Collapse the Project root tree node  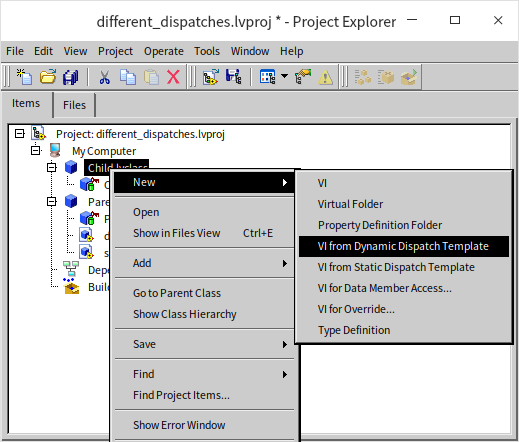coord(20,134)
